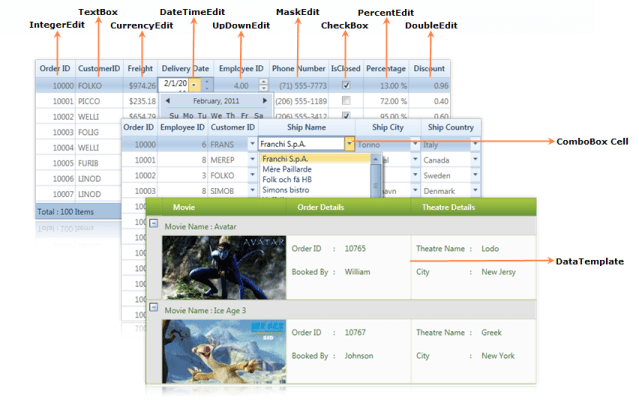Open the MEREP Customer ID dropdown arrow

click(x=252, y=159)
